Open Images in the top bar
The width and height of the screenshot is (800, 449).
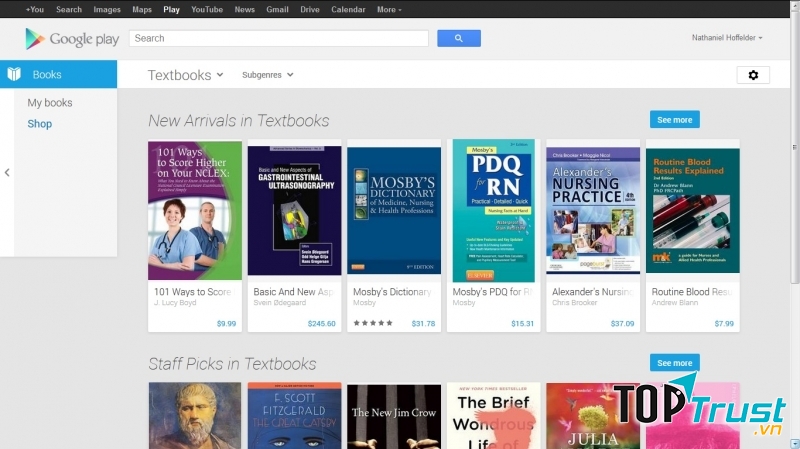coord(107,9)
